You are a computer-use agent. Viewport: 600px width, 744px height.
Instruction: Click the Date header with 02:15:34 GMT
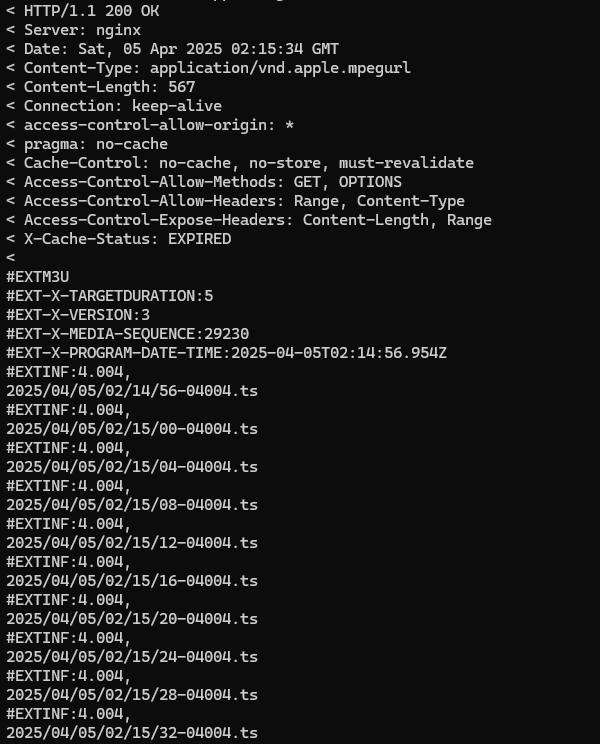[173, 49]
